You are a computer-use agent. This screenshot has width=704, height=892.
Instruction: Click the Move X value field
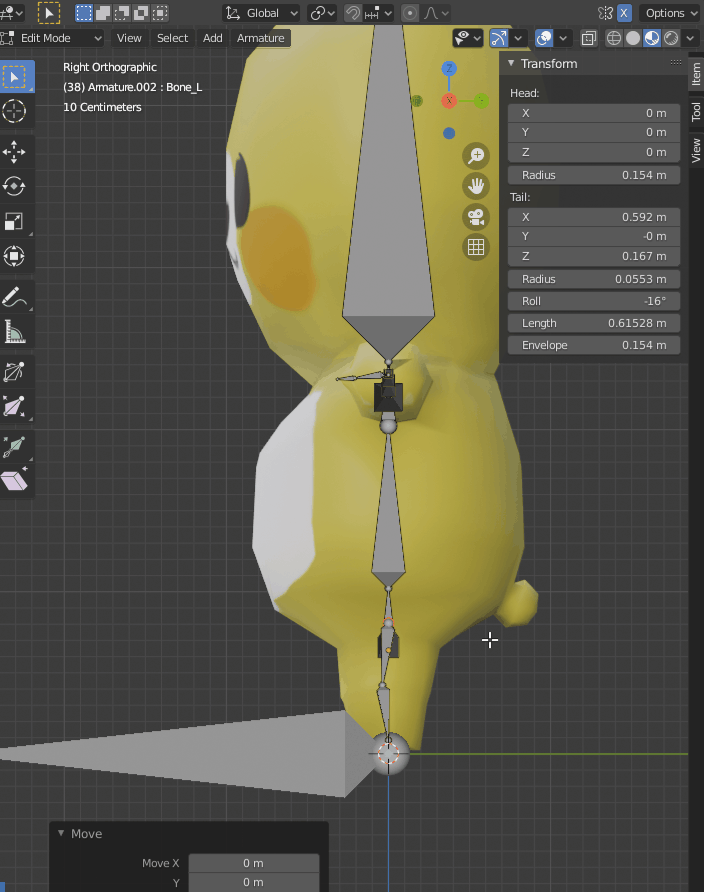254,863
